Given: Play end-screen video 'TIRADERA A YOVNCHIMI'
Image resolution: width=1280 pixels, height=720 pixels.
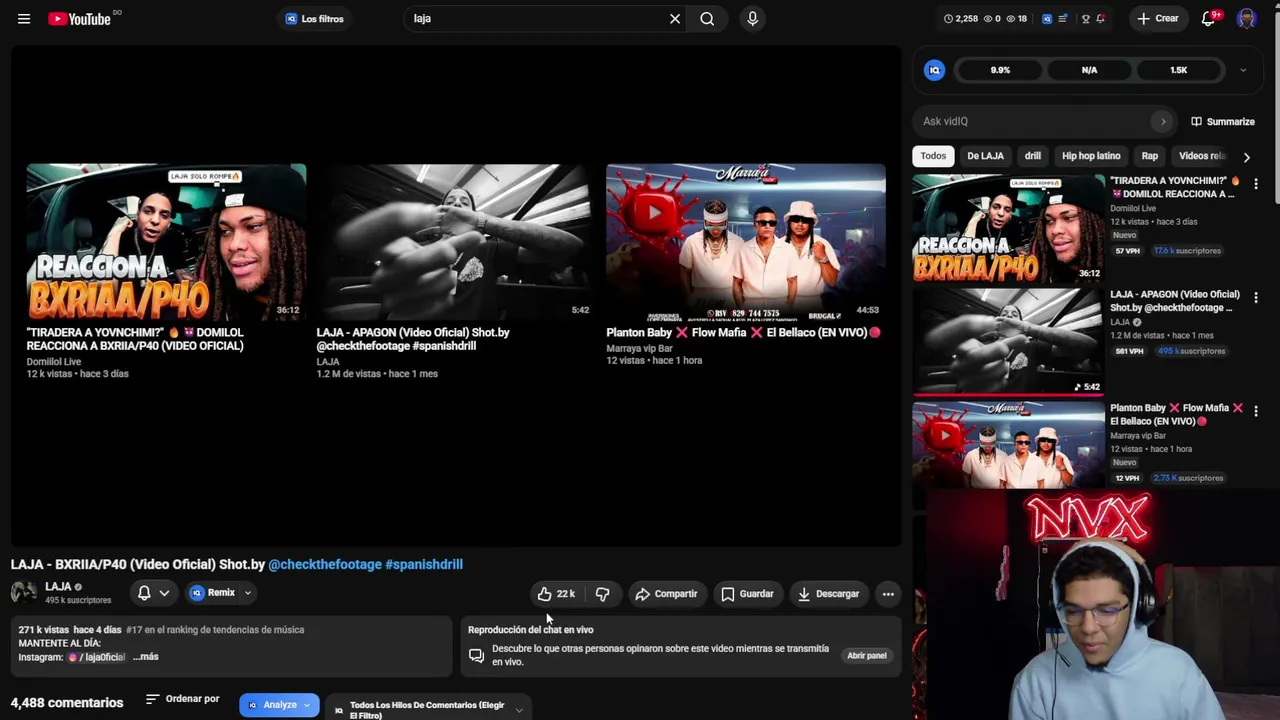Looking at the screenshot, I should tap(166, 242).
